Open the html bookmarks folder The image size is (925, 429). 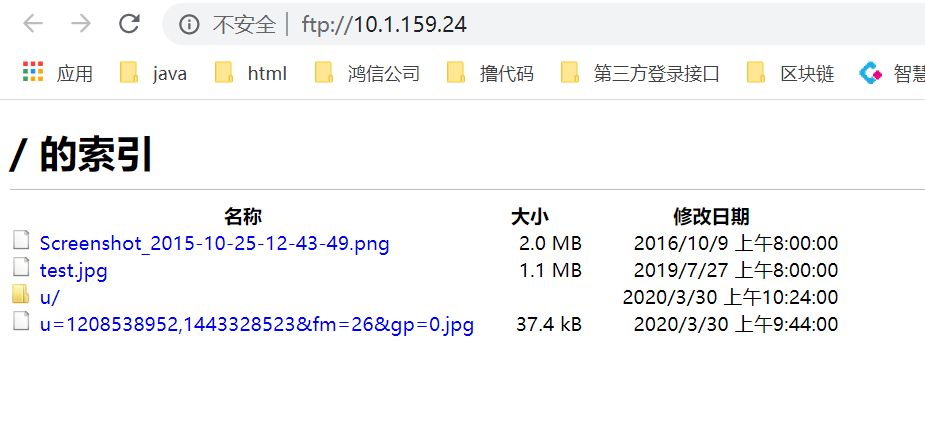tap(251, 73)
